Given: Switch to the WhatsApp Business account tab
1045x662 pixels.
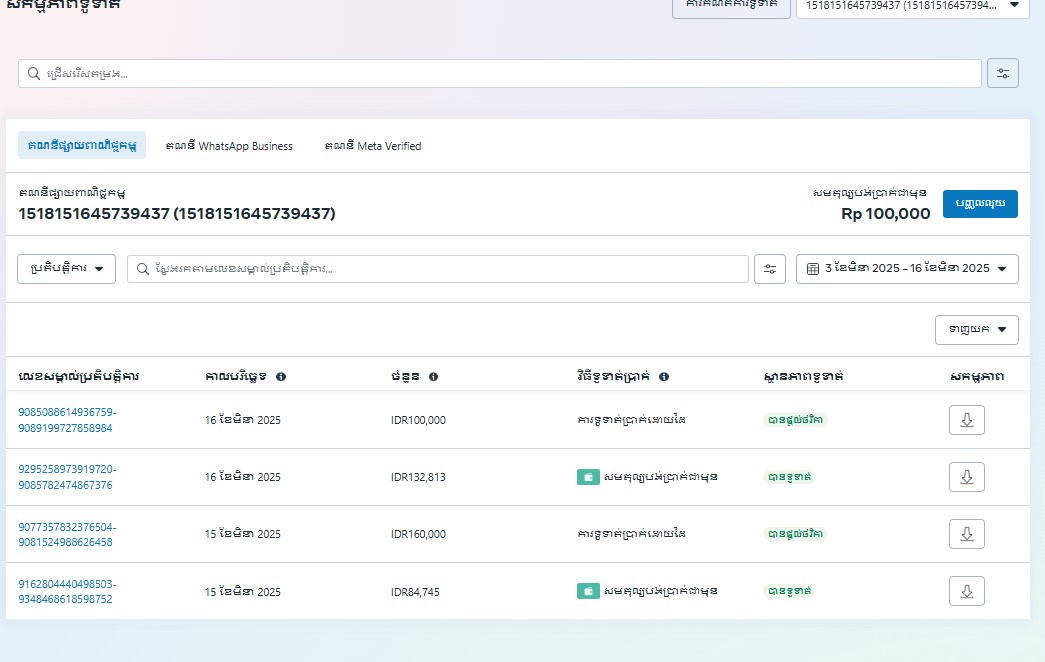Looking at the screenshot, I should (x=229, y=146).
